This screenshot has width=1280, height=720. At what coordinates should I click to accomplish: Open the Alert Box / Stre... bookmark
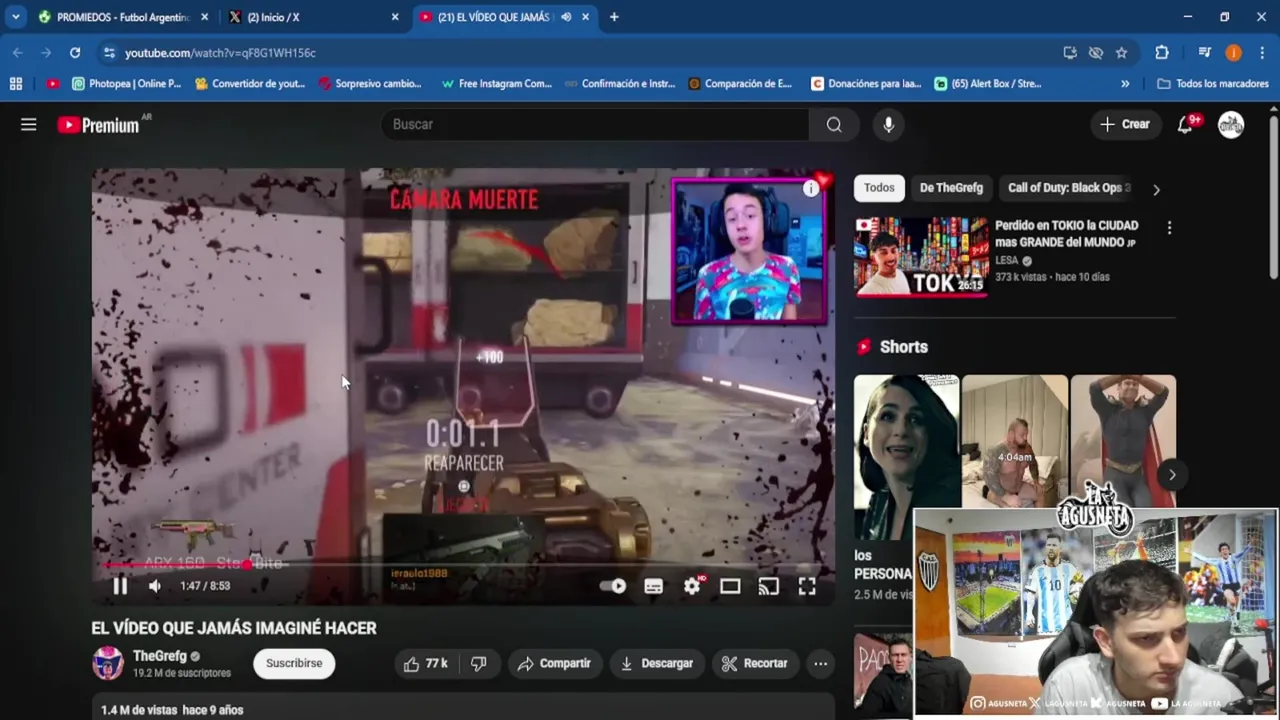988,84
